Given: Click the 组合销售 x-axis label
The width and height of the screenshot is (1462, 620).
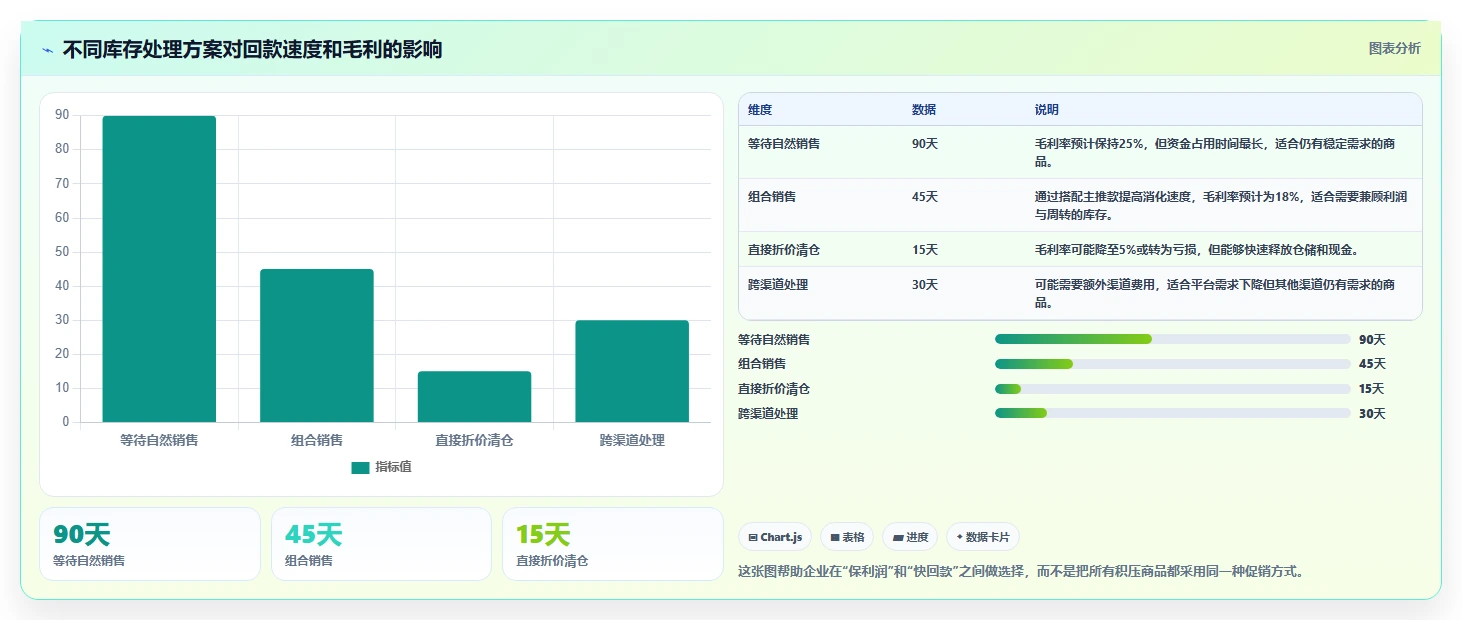Looking at the screenshot, I should [317, 440].
